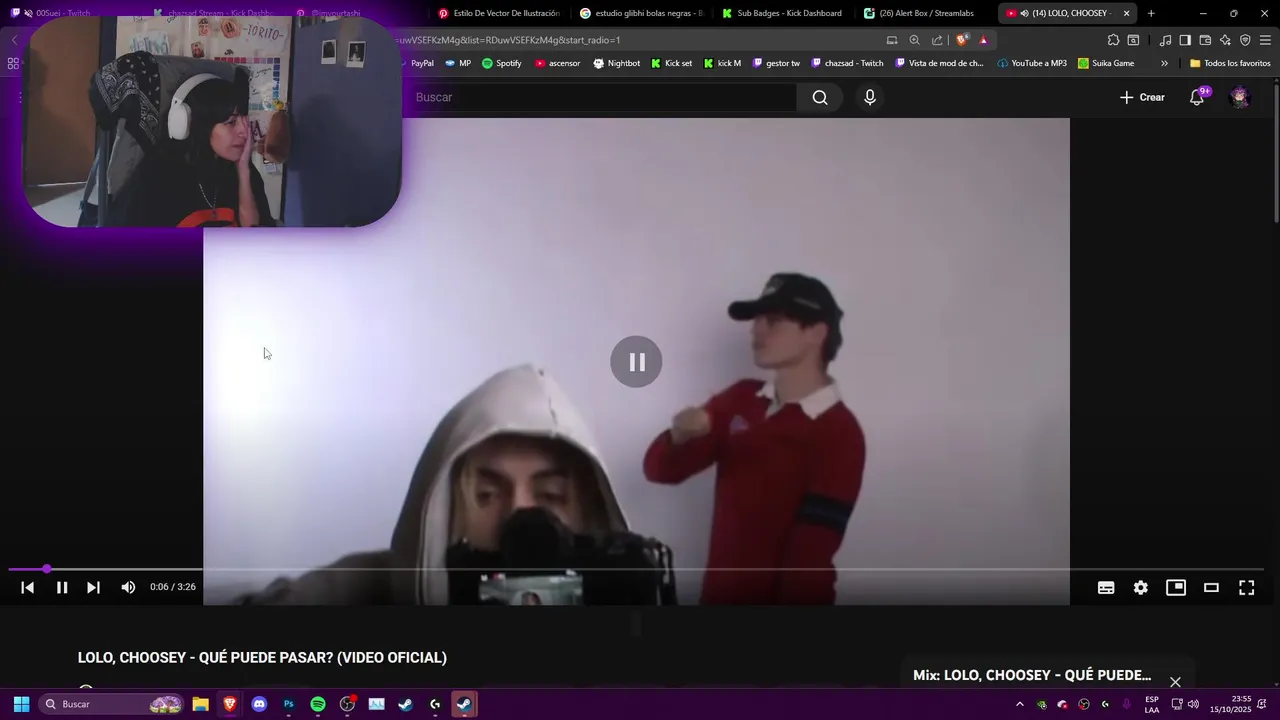Switch to the Estilo De Vector tab
Viewport: 1280px width, 720px height.
tap(499, 14)
